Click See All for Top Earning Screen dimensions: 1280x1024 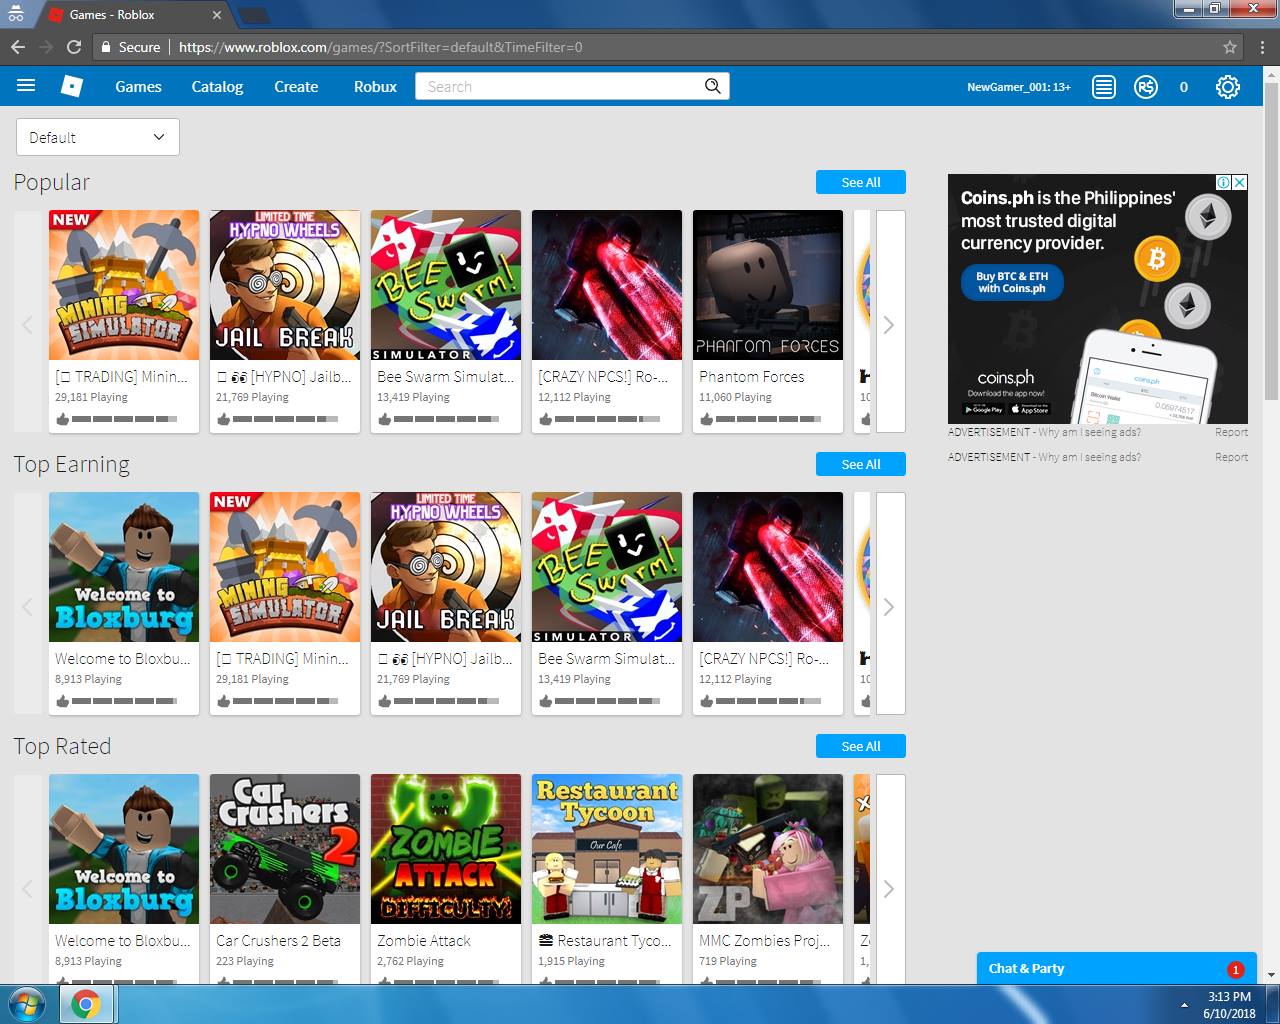pyautogui.click(x=861, y=464)
